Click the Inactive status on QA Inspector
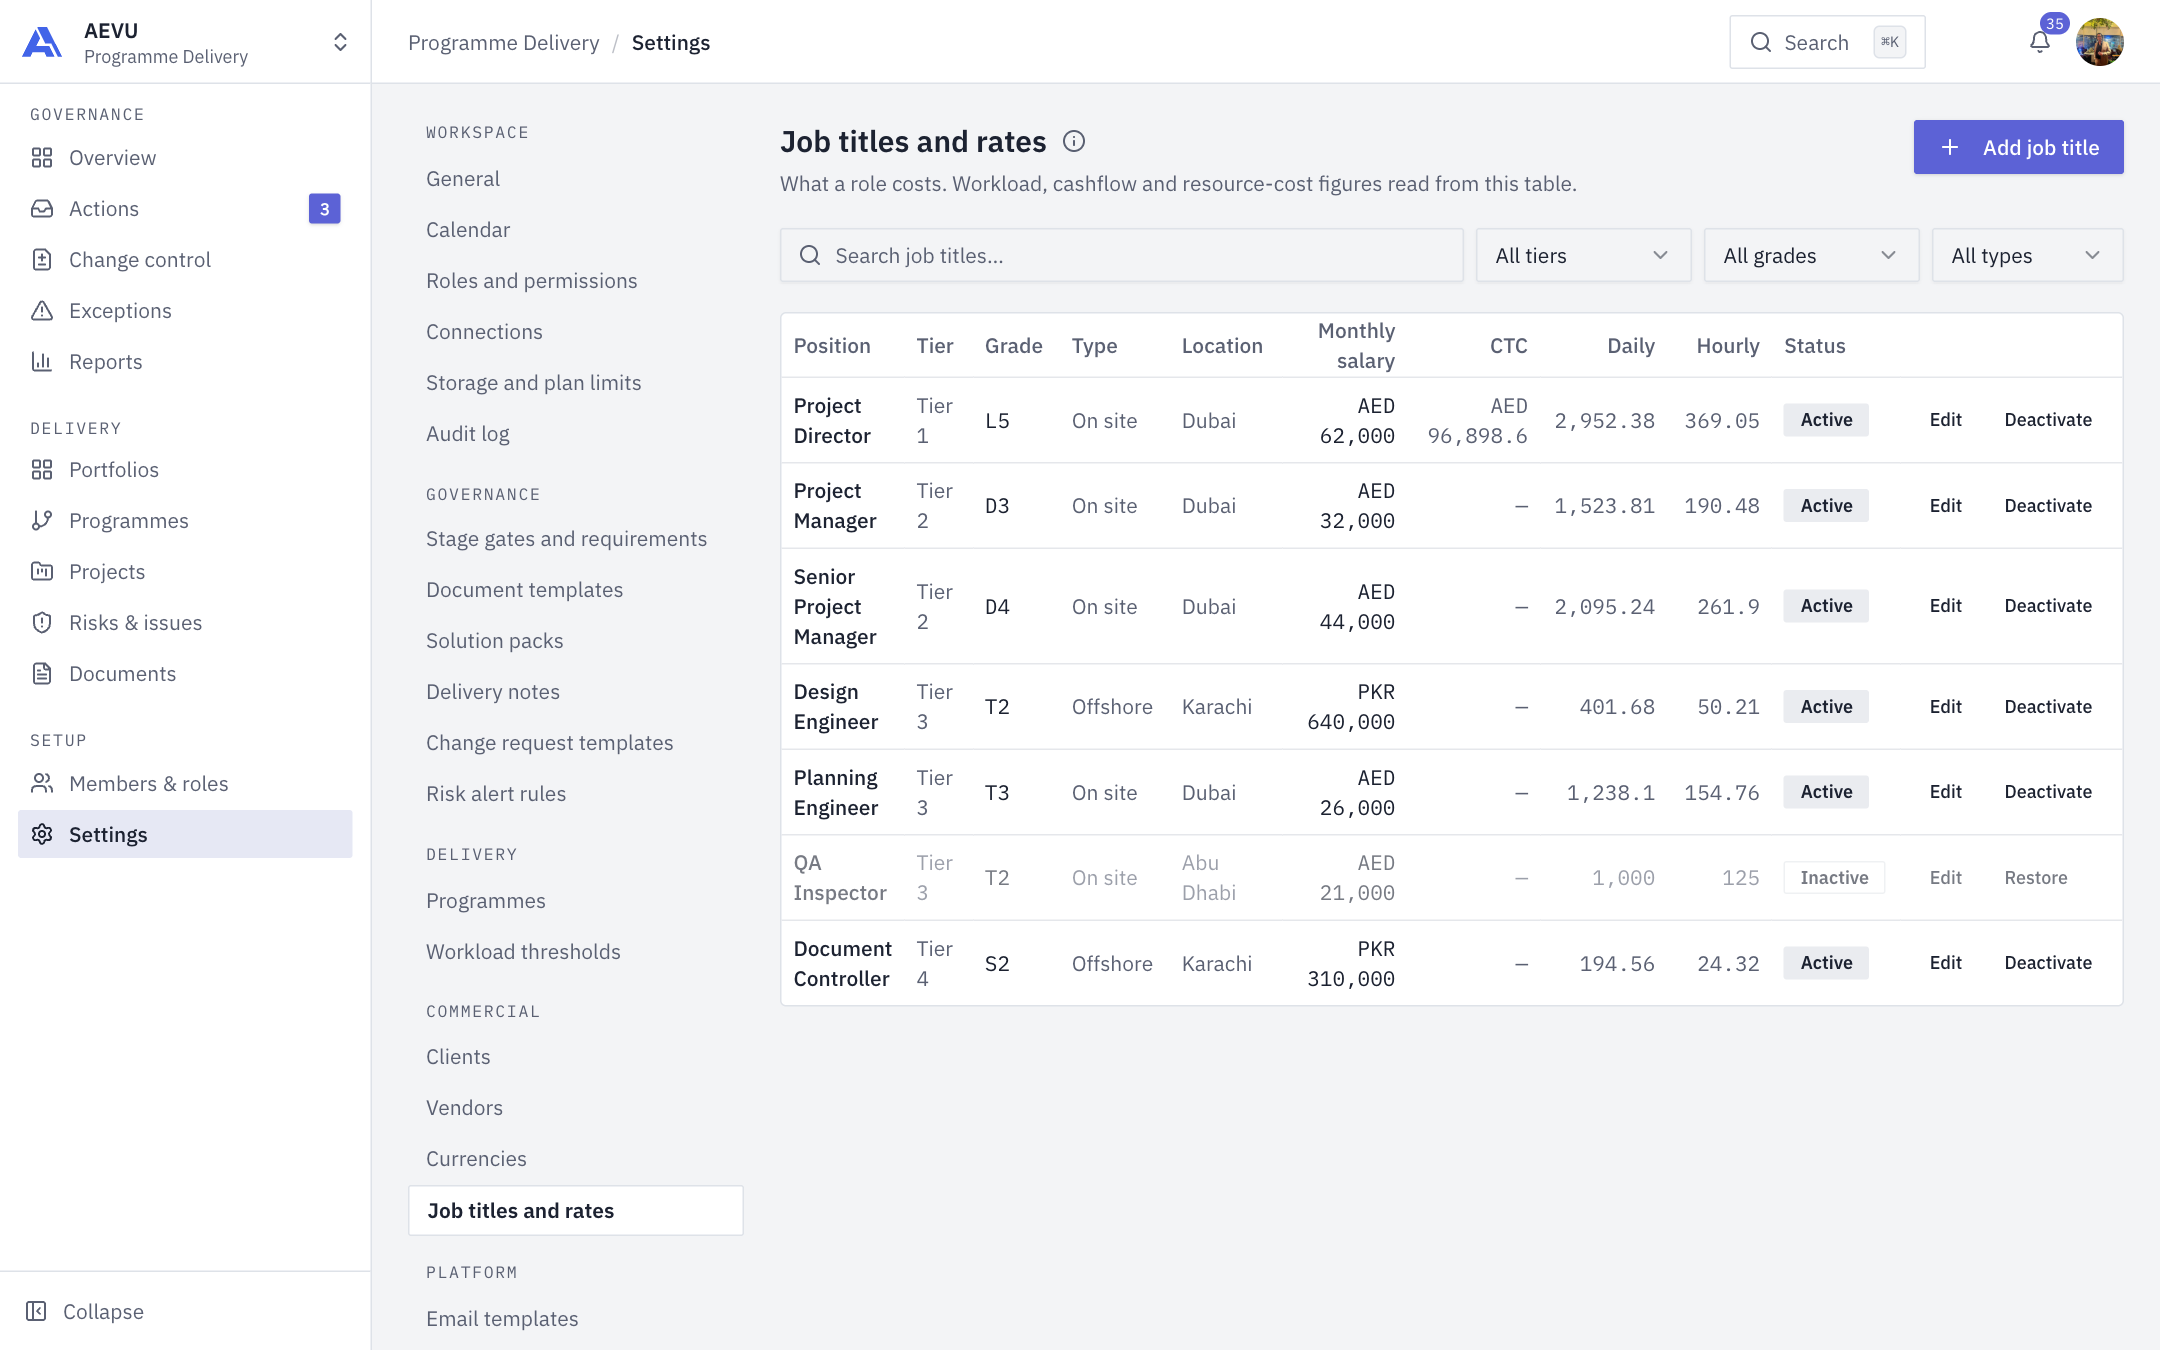 (x=1834, y=878)
